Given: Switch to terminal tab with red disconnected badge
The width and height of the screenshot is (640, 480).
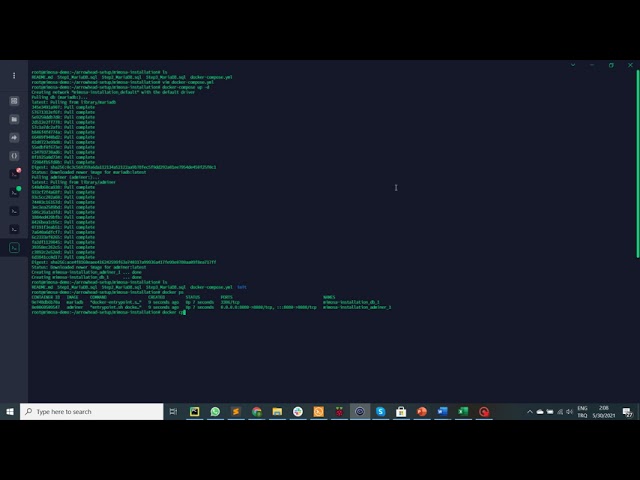Looking at the screenshot, I should (15, 173).
